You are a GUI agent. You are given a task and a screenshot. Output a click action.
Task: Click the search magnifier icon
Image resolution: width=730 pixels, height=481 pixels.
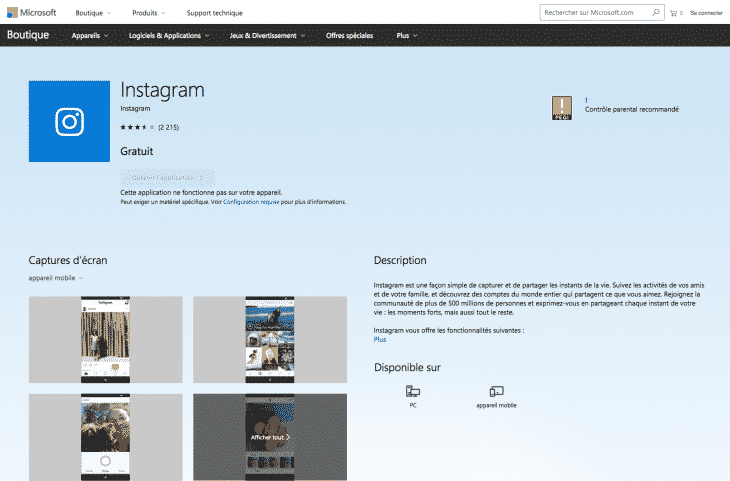(656, 13)
